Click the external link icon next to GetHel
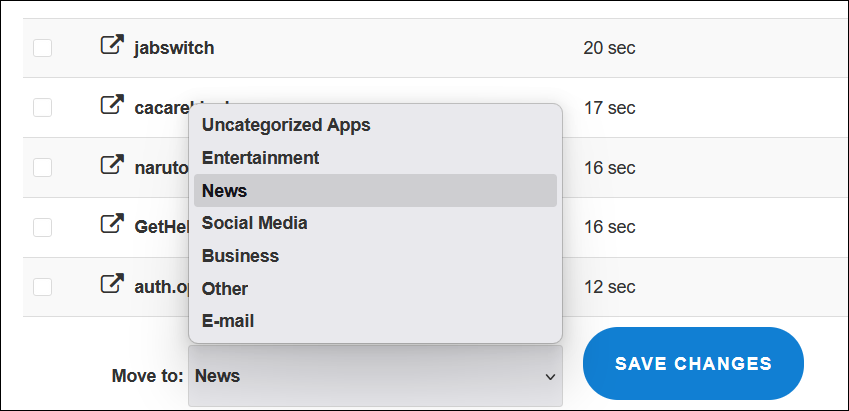The width and height of the screenshot is (849, 411). coord(112,226)
